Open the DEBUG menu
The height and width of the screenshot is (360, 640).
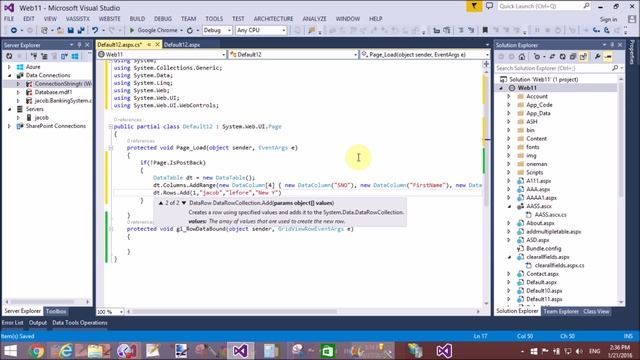(162, 19)
